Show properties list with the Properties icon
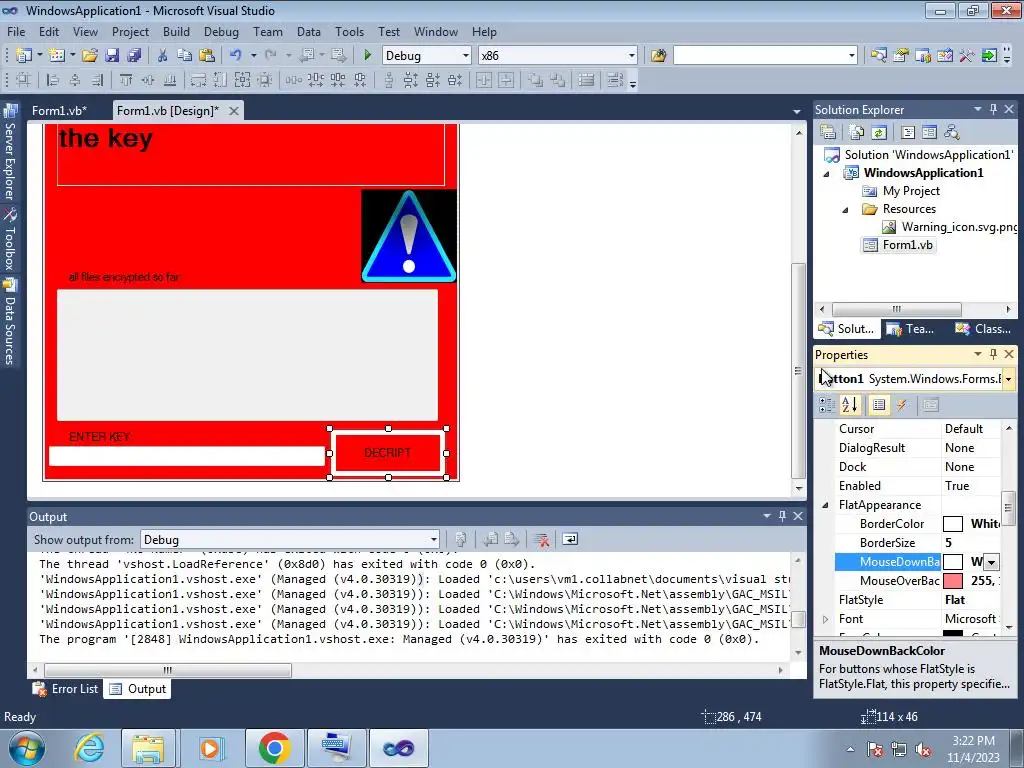 pyautogui.click(x=879, y=405)
